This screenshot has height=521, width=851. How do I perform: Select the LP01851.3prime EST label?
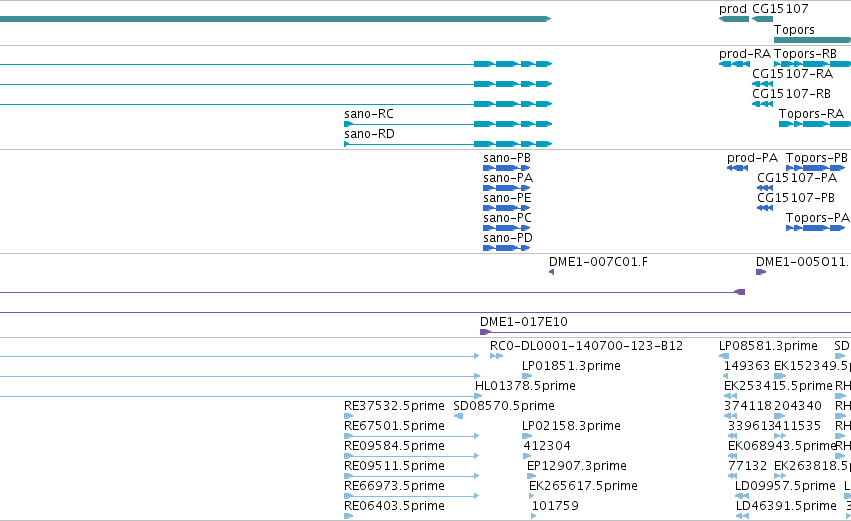click(571, 366)
